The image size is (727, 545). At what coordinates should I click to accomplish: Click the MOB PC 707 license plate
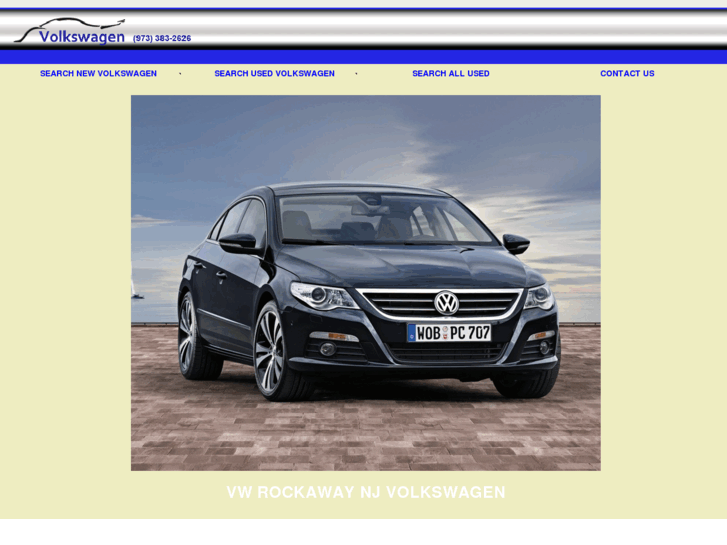click(449, 333)
